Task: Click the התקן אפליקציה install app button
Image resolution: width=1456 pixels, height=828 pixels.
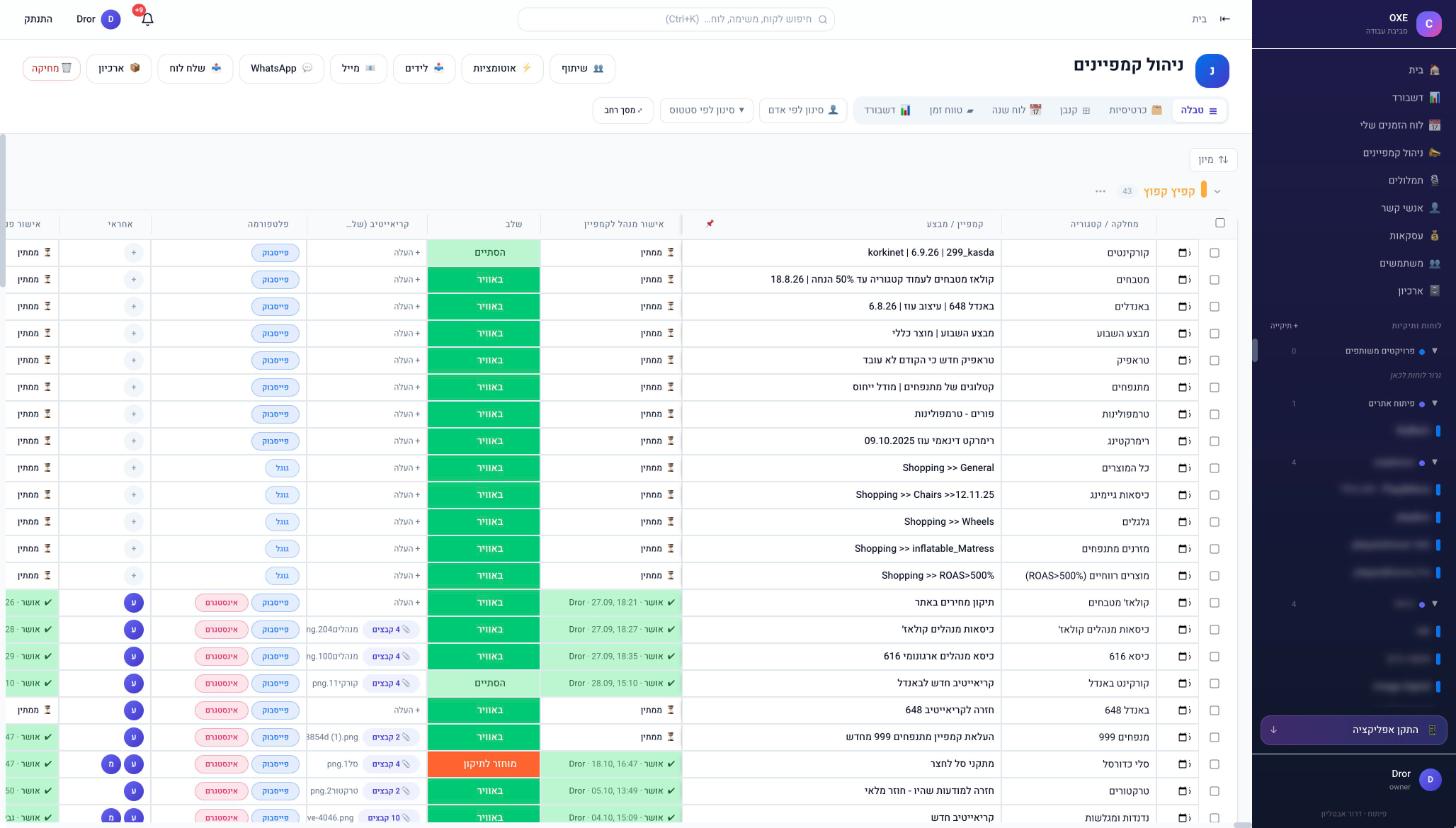Action: 1354,730
